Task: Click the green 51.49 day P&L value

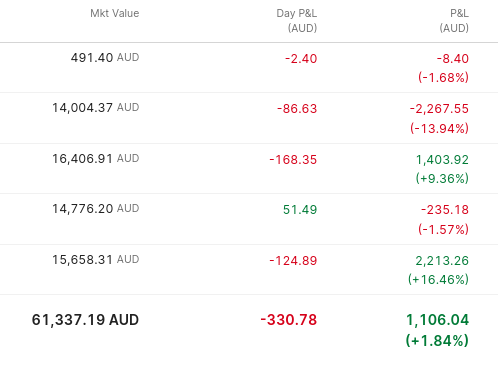Action: [x=300, y=210]
